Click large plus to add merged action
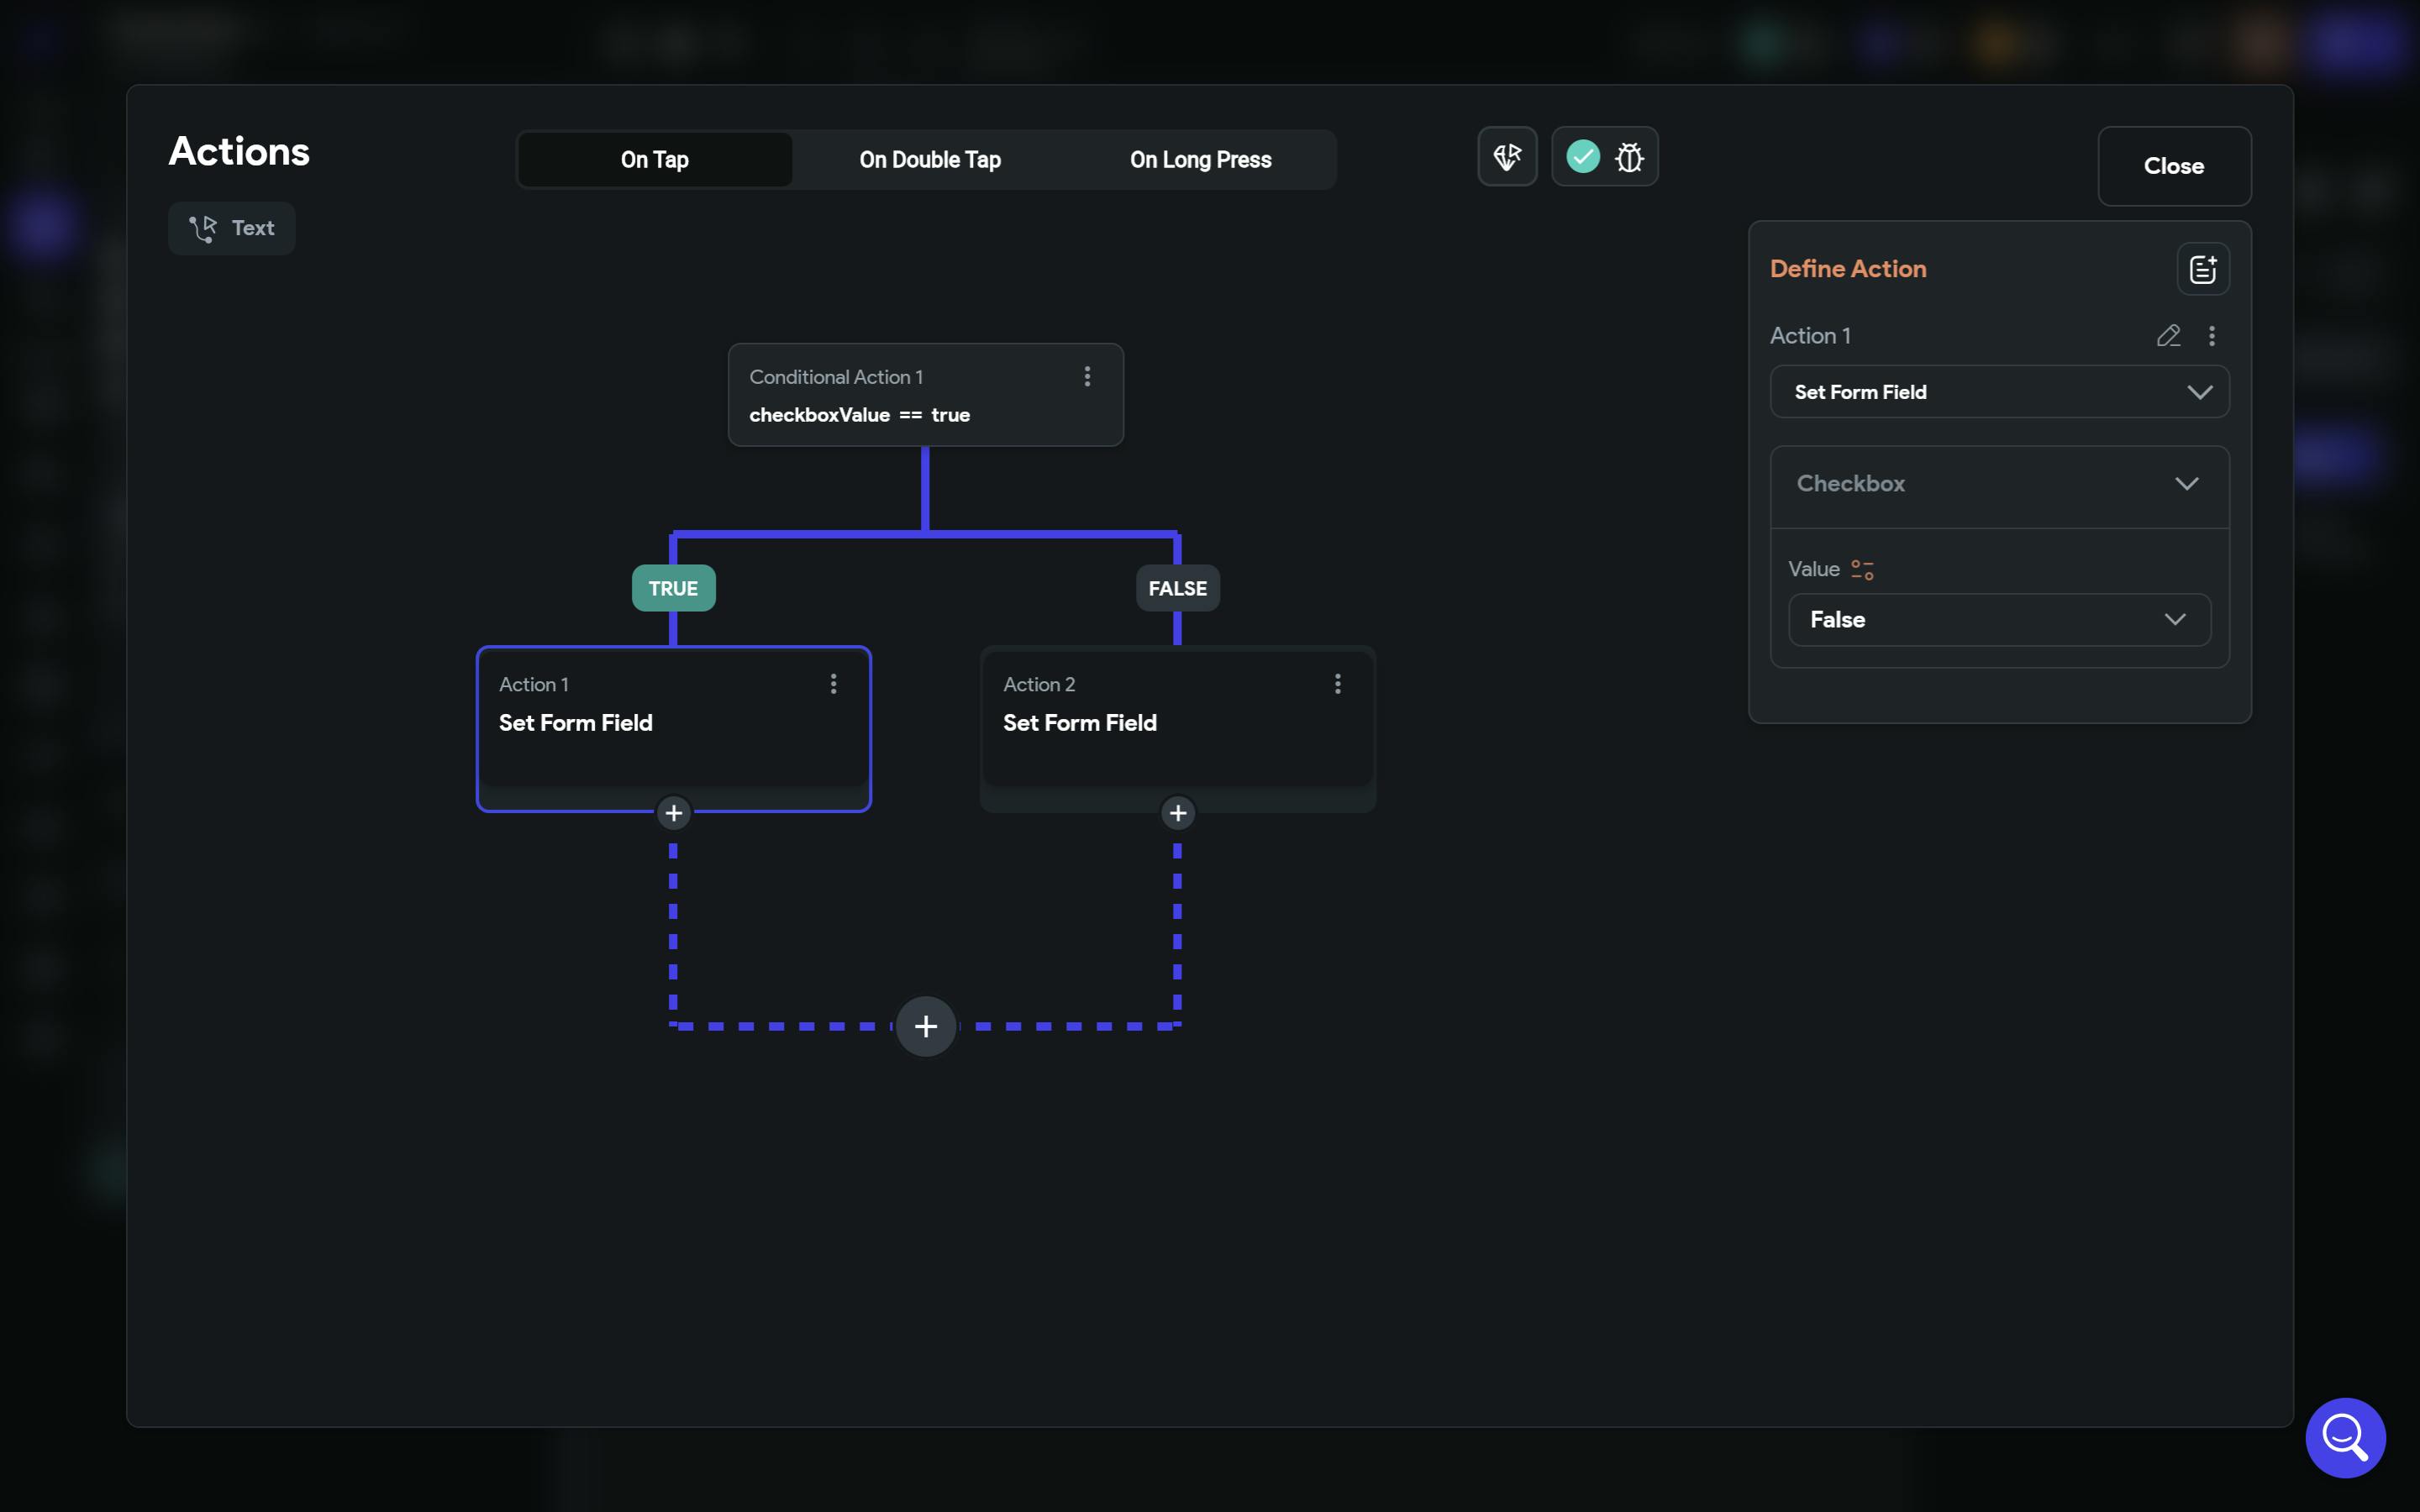Viewport: 2420px width, 1512px height. [926, 1026]
